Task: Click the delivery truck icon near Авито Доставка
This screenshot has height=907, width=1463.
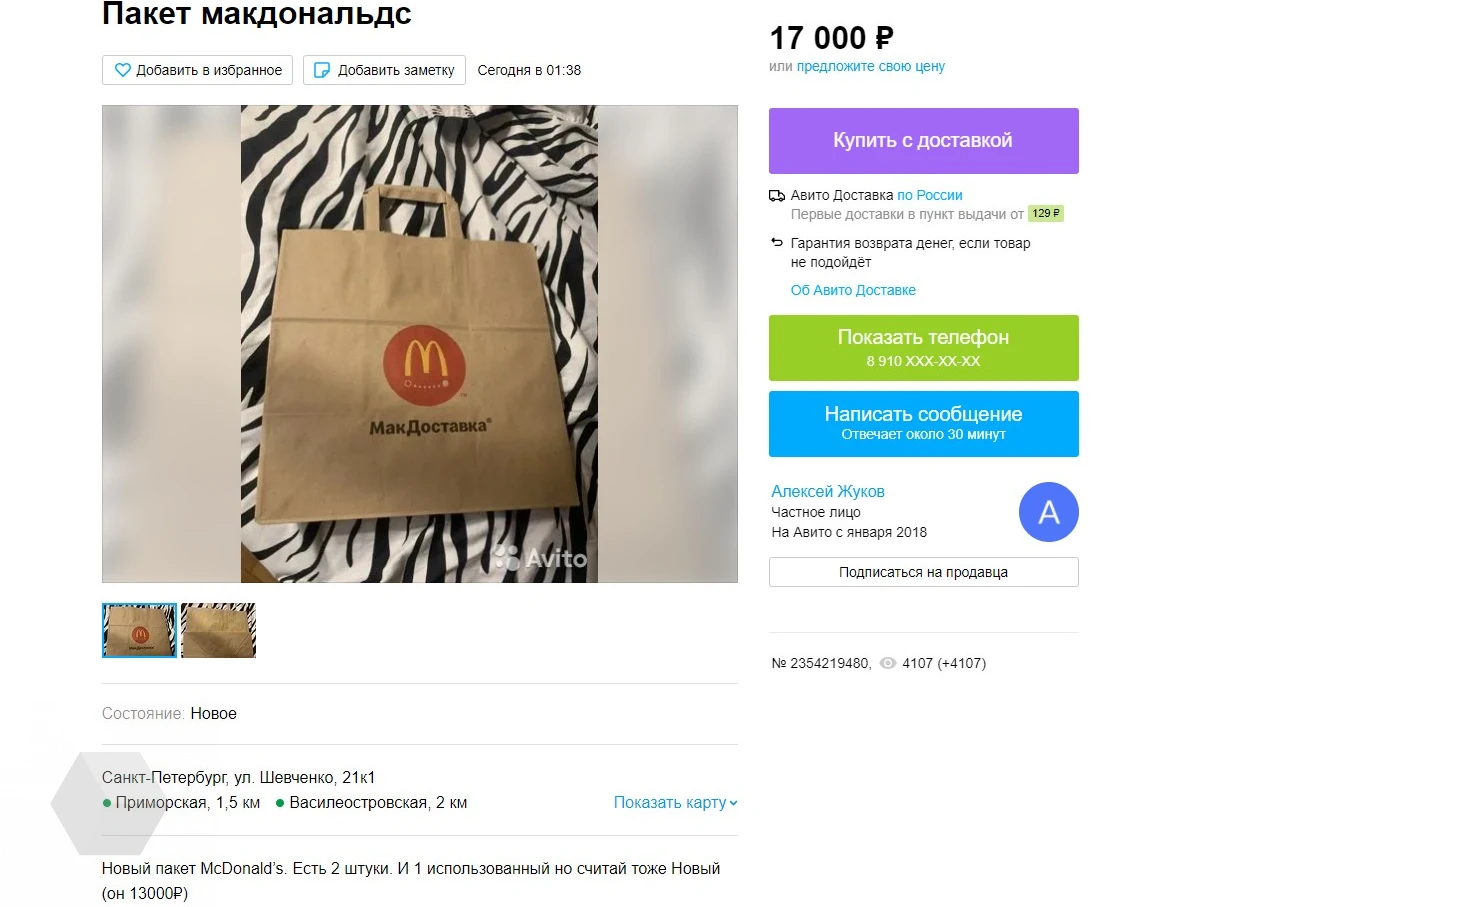Action: [777, 196]
